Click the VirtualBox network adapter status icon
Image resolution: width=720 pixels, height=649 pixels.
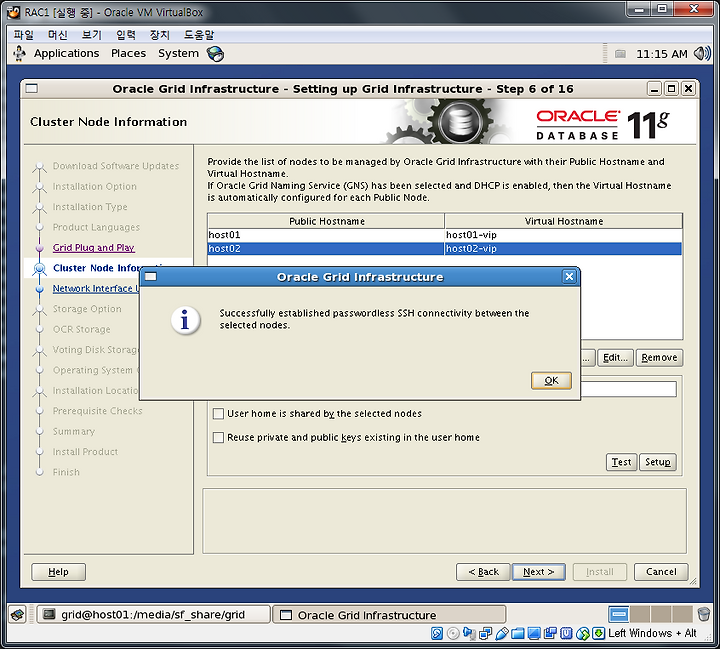(485, 633)
